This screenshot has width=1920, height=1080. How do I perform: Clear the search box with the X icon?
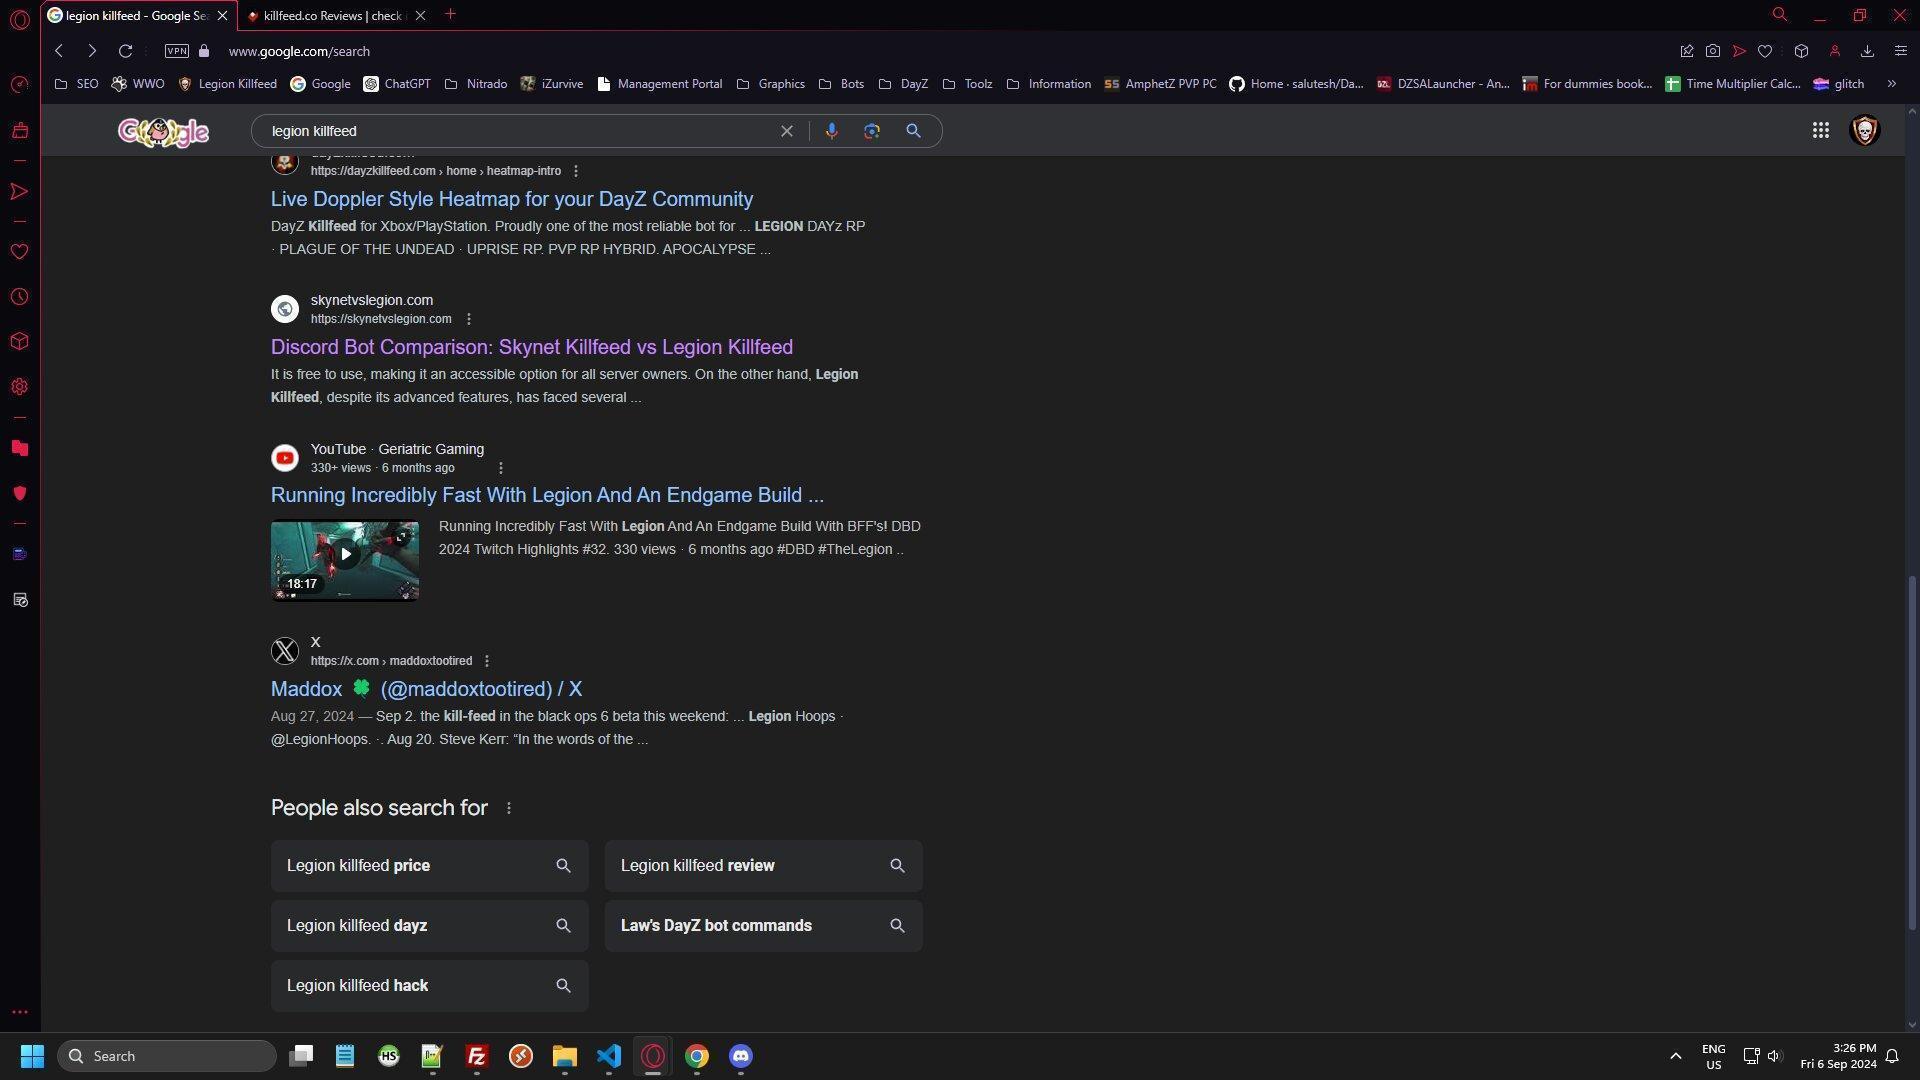click(x=787, y=131)
